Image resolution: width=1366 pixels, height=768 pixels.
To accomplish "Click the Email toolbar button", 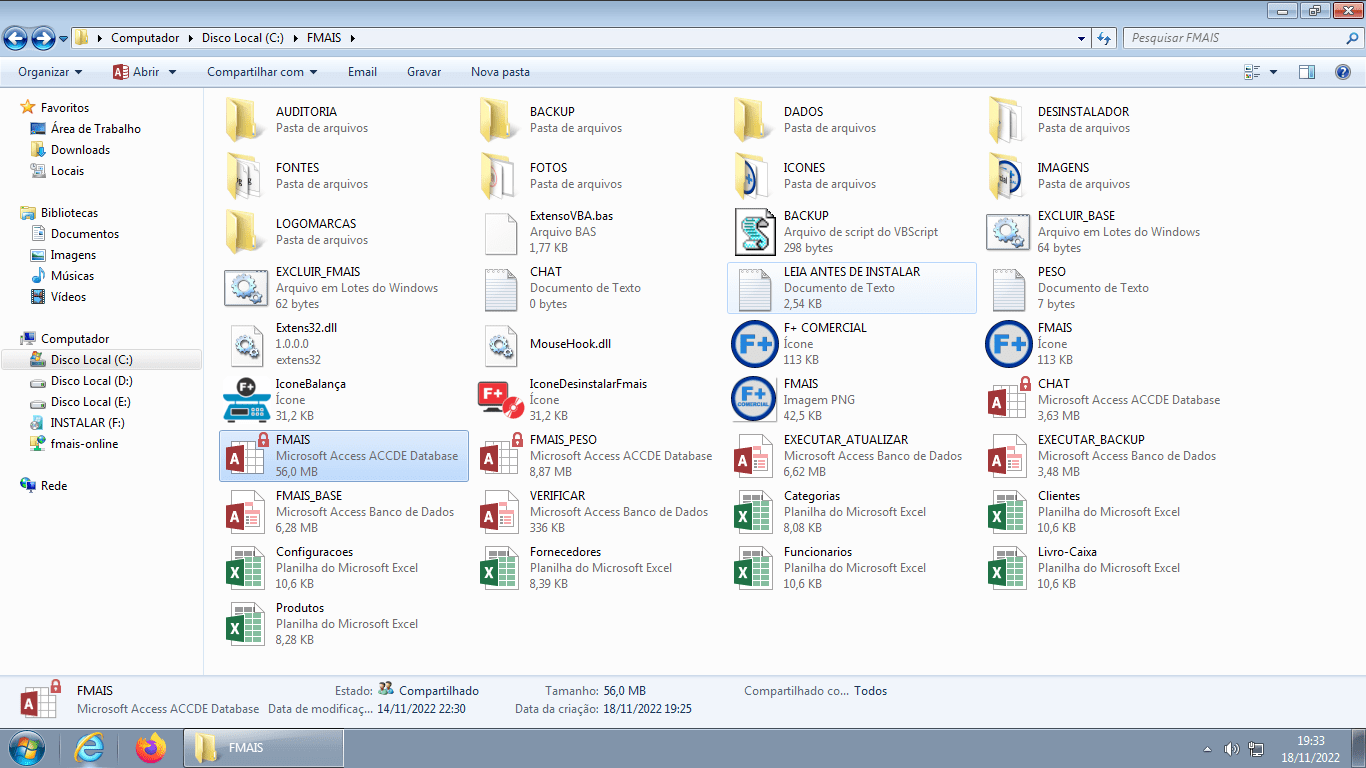I will coord(362,72).
